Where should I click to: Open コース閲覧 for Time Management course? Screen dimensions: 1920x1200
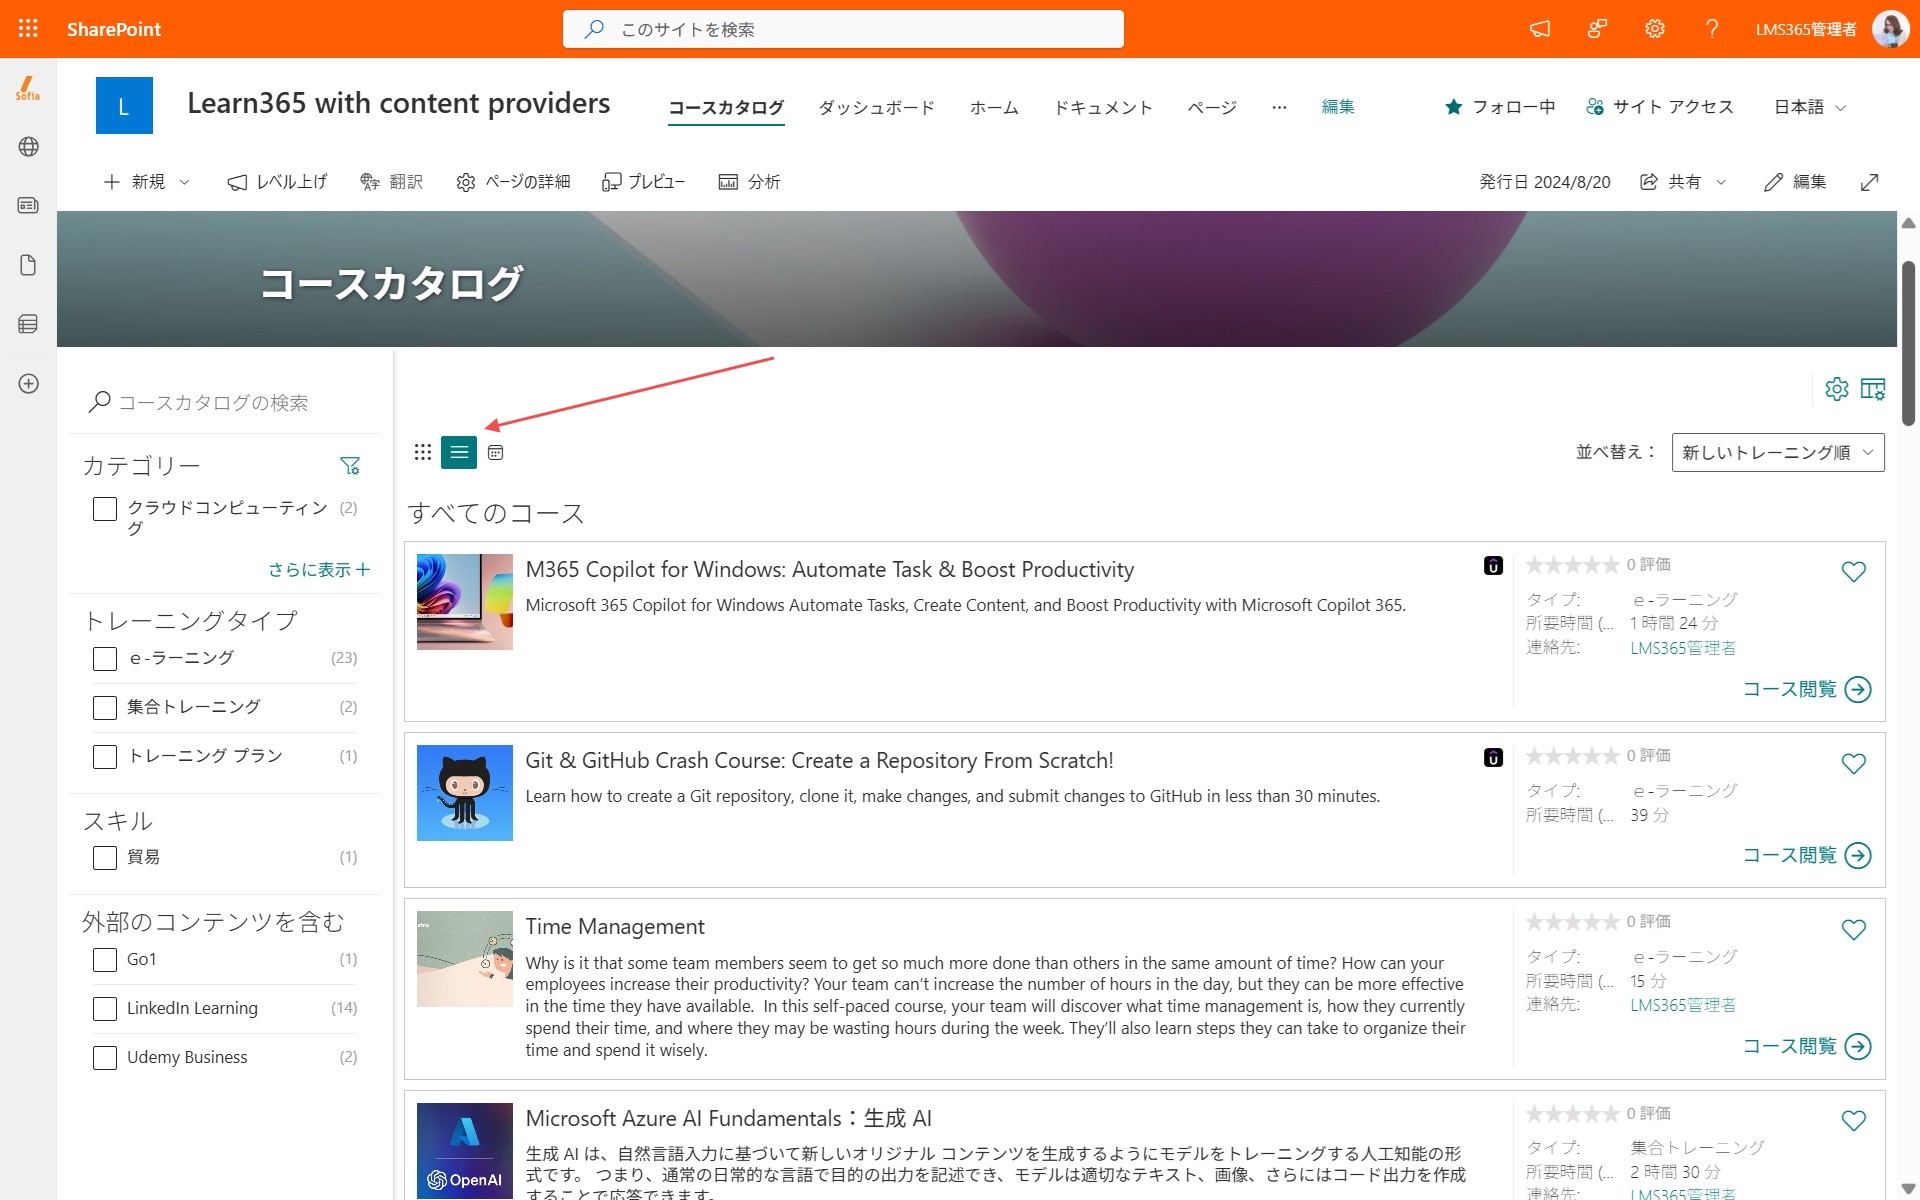tap(1807, 1046)
